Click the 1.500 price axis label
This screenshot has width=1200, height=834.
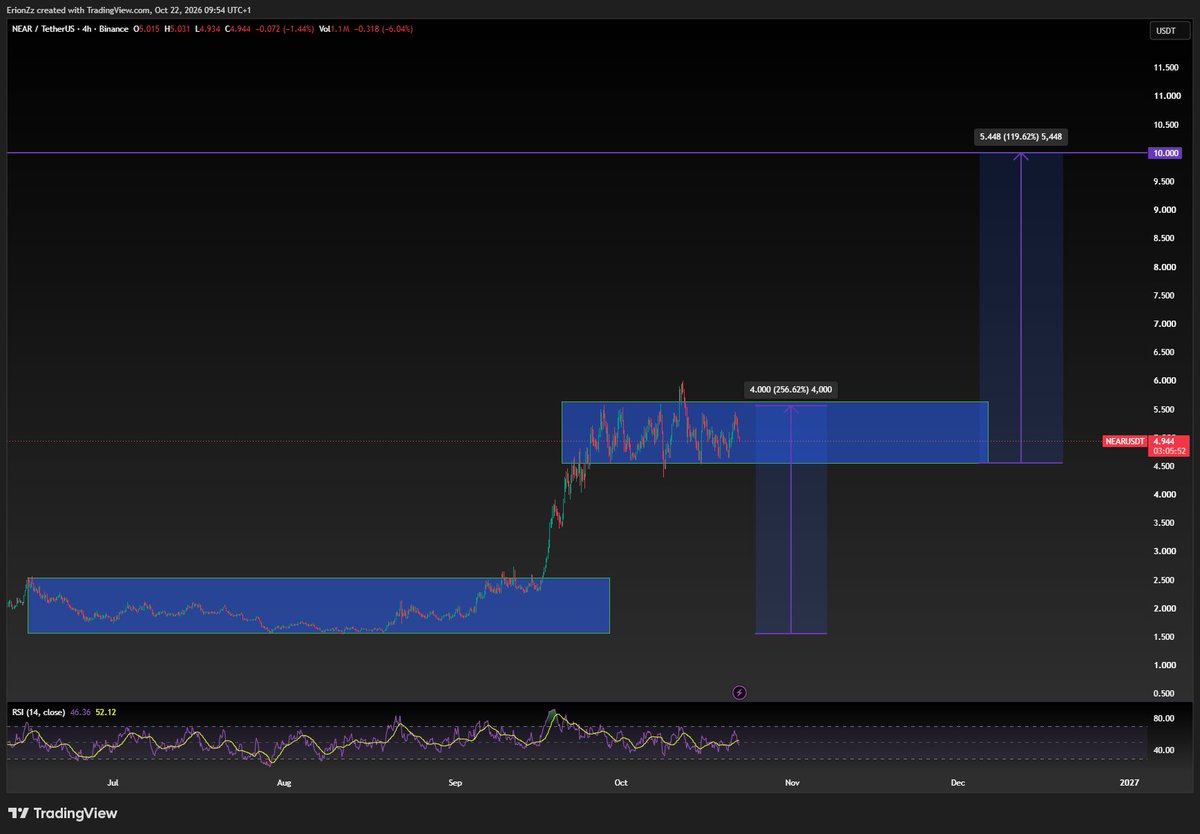1166,637
